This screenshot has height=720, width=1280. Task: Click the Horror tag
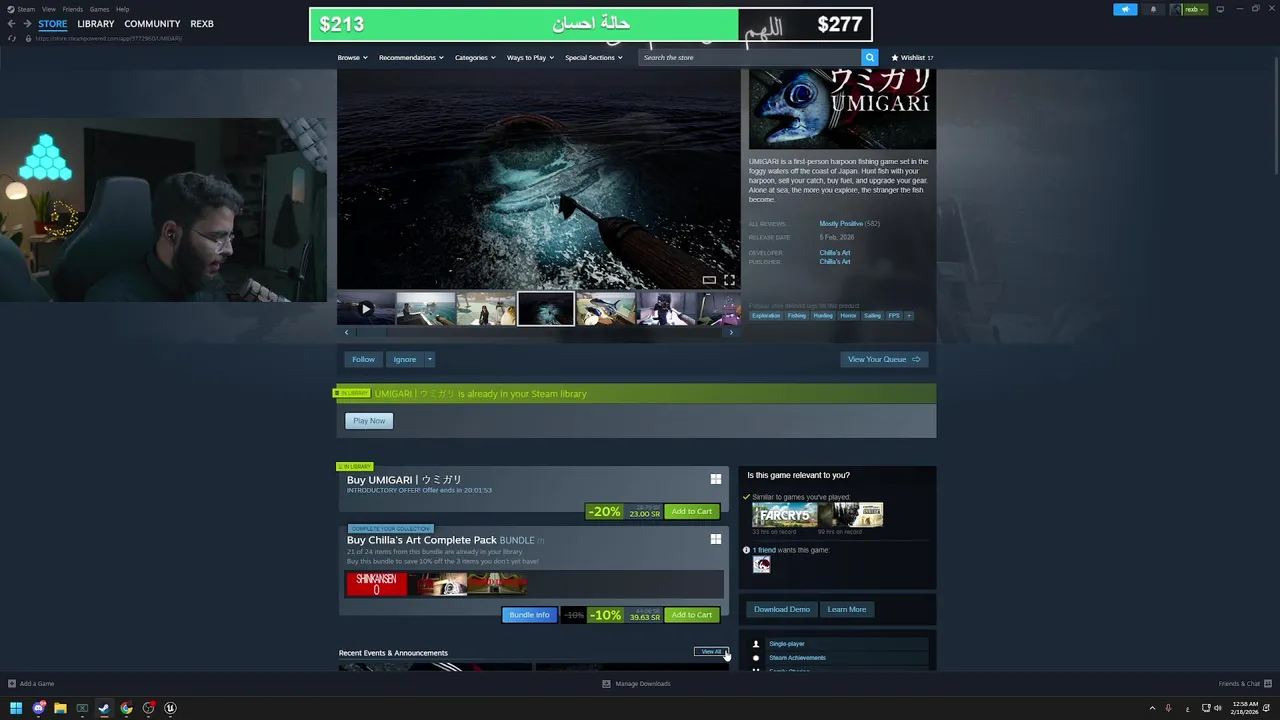(848, 316)
